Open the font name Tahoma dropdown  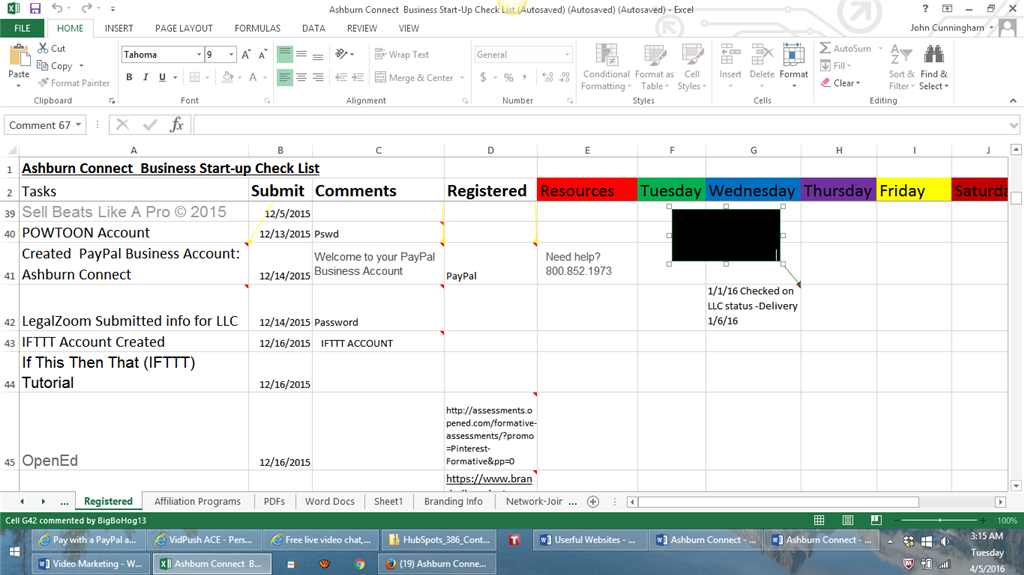pyautogui.click(x=199, y=55)
